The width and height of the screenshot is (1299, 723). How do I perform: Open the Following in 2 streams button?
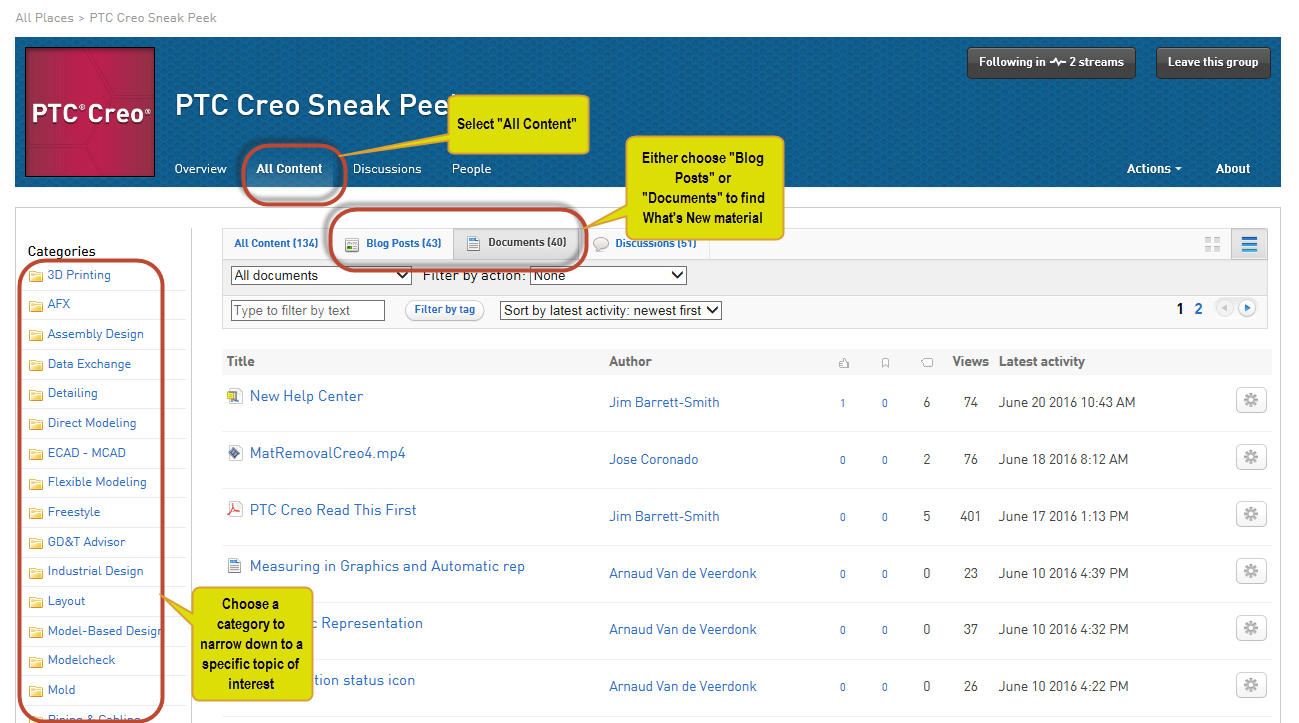click(1052, 62)
